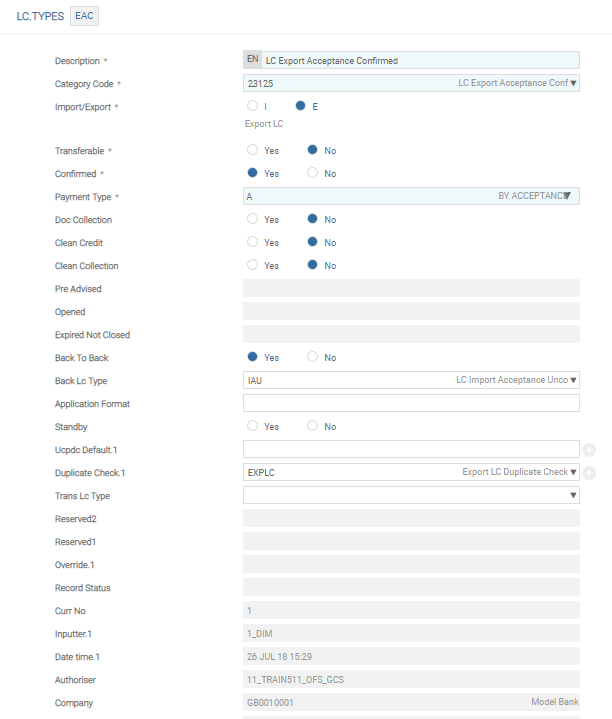This screenshot has width=612, height=719.
Task: Add another Duplicate Check value with plus icon
Action: (x=589, y=473)
